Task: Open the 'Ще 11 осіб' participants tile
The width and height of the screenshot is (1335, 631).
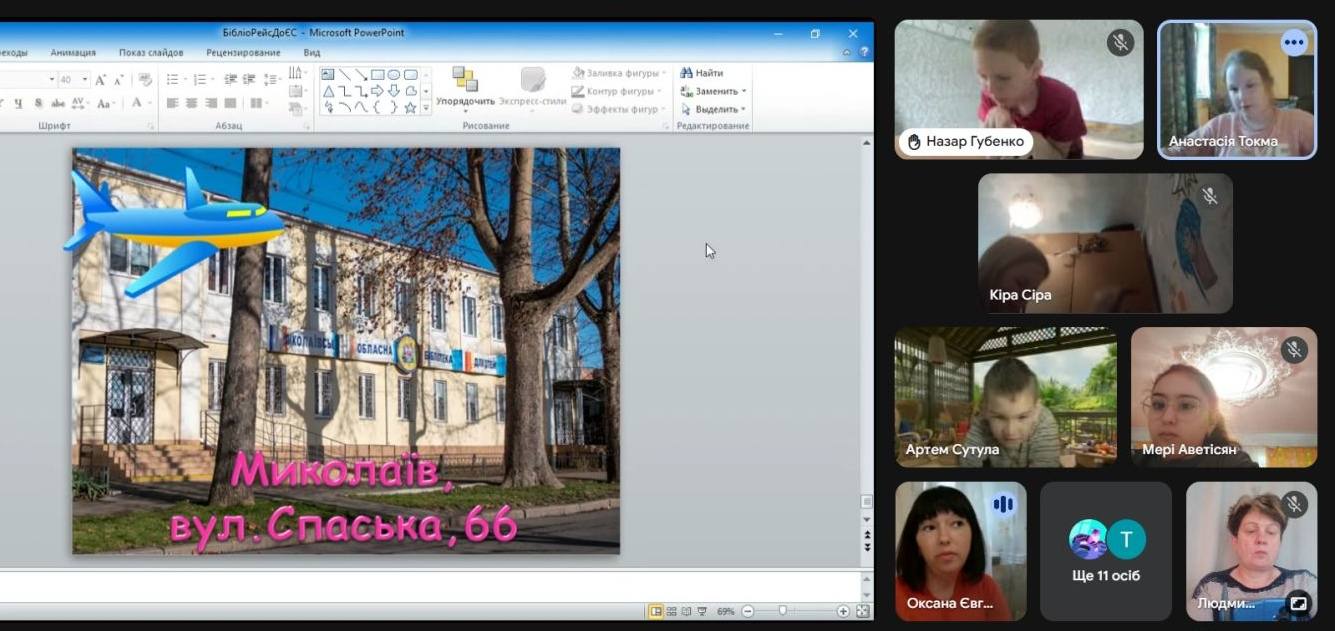Action: click(x=1105, y=552)
